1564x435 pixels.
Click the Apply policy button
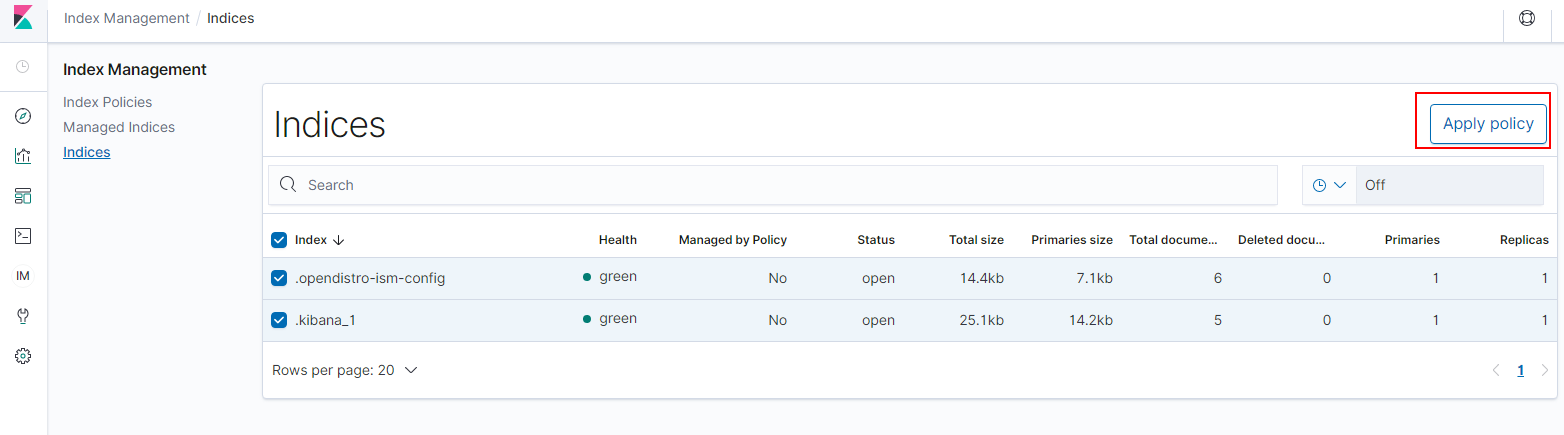tap(1487, 124)
